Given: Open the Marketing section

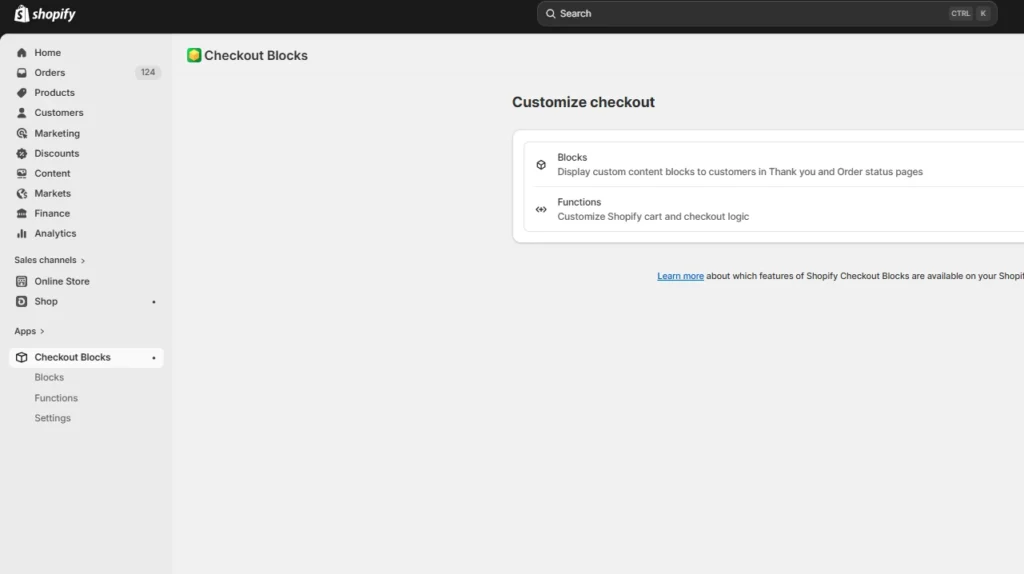Looking at the screenshot, I should [x=57, y=133].
